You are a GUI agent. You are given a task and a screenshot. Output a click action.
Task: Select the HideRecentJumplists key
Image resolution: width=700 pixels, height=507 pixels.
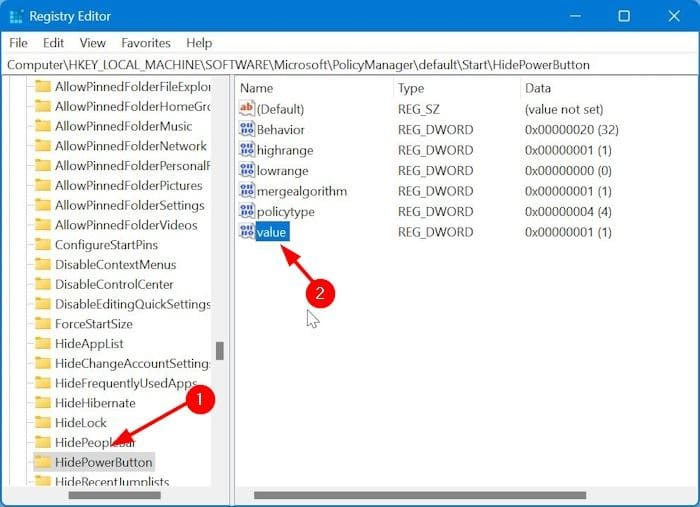click(x=112, y=482)
